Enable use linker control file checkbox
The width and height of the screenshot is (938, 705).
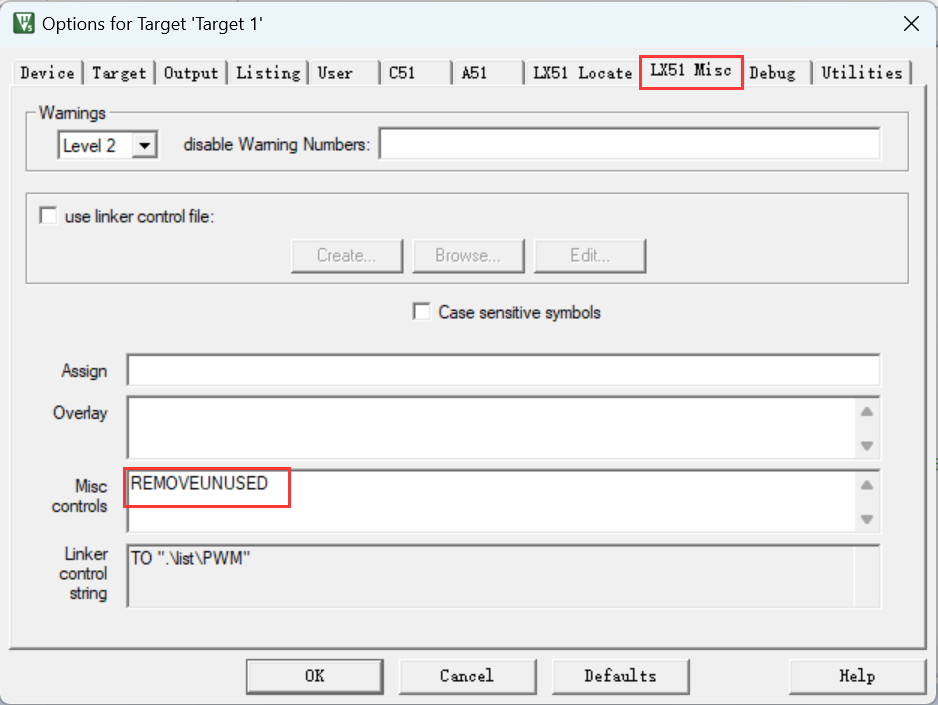pyautogui.click(x=48, y=215)
